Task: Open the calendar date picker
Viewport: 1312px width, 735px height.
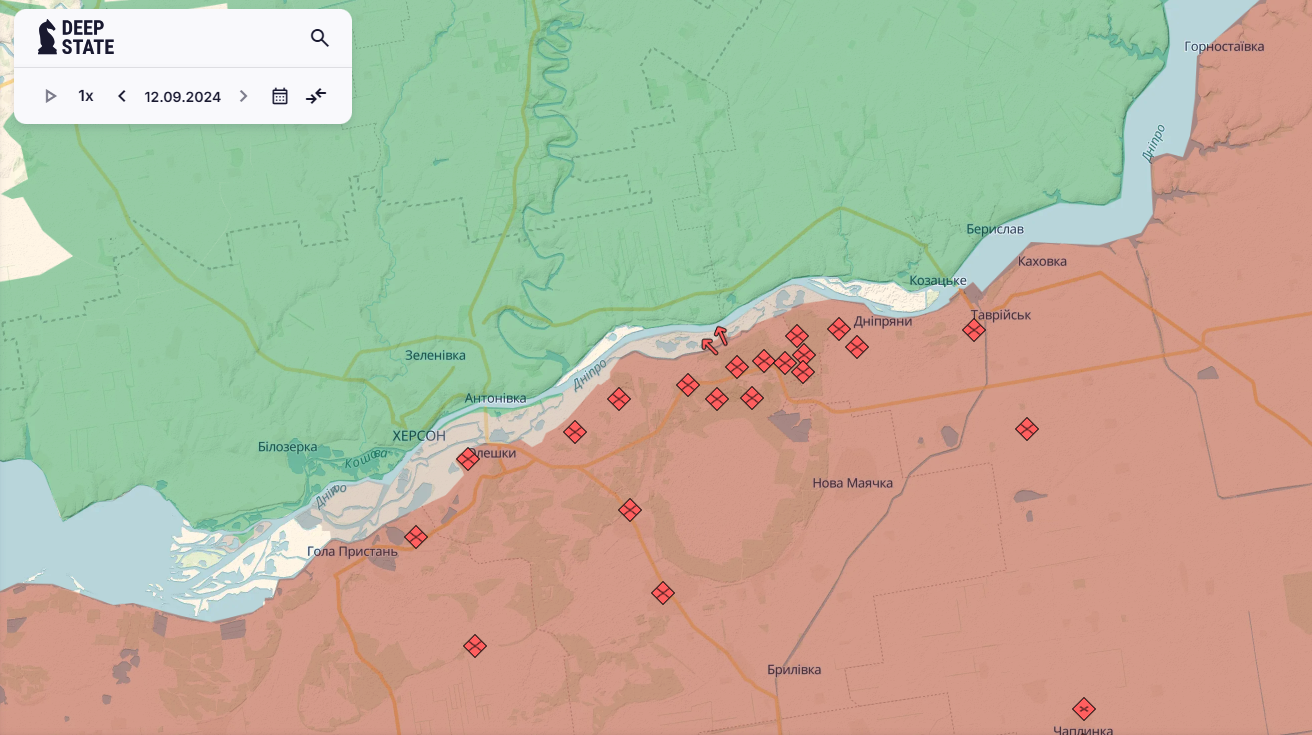Action: (280, 96)
